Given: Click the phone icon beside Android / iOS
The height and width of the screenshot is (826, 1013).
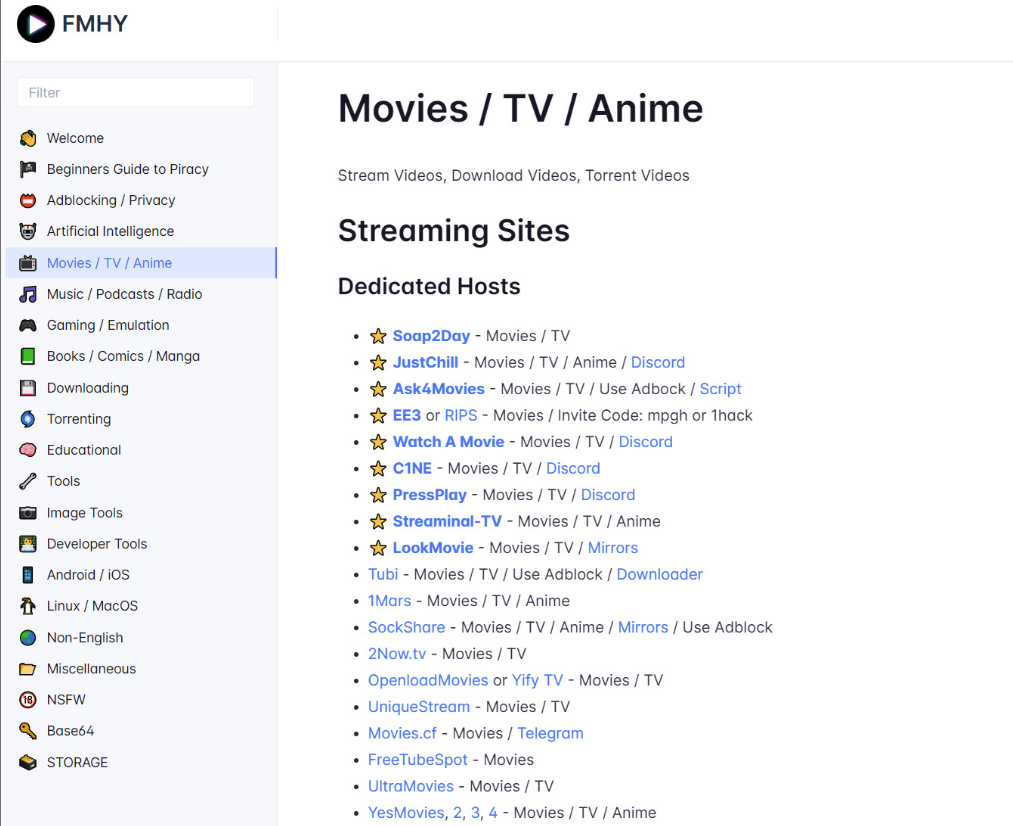Looking at the screenshot, I should [x=28, y=575].
